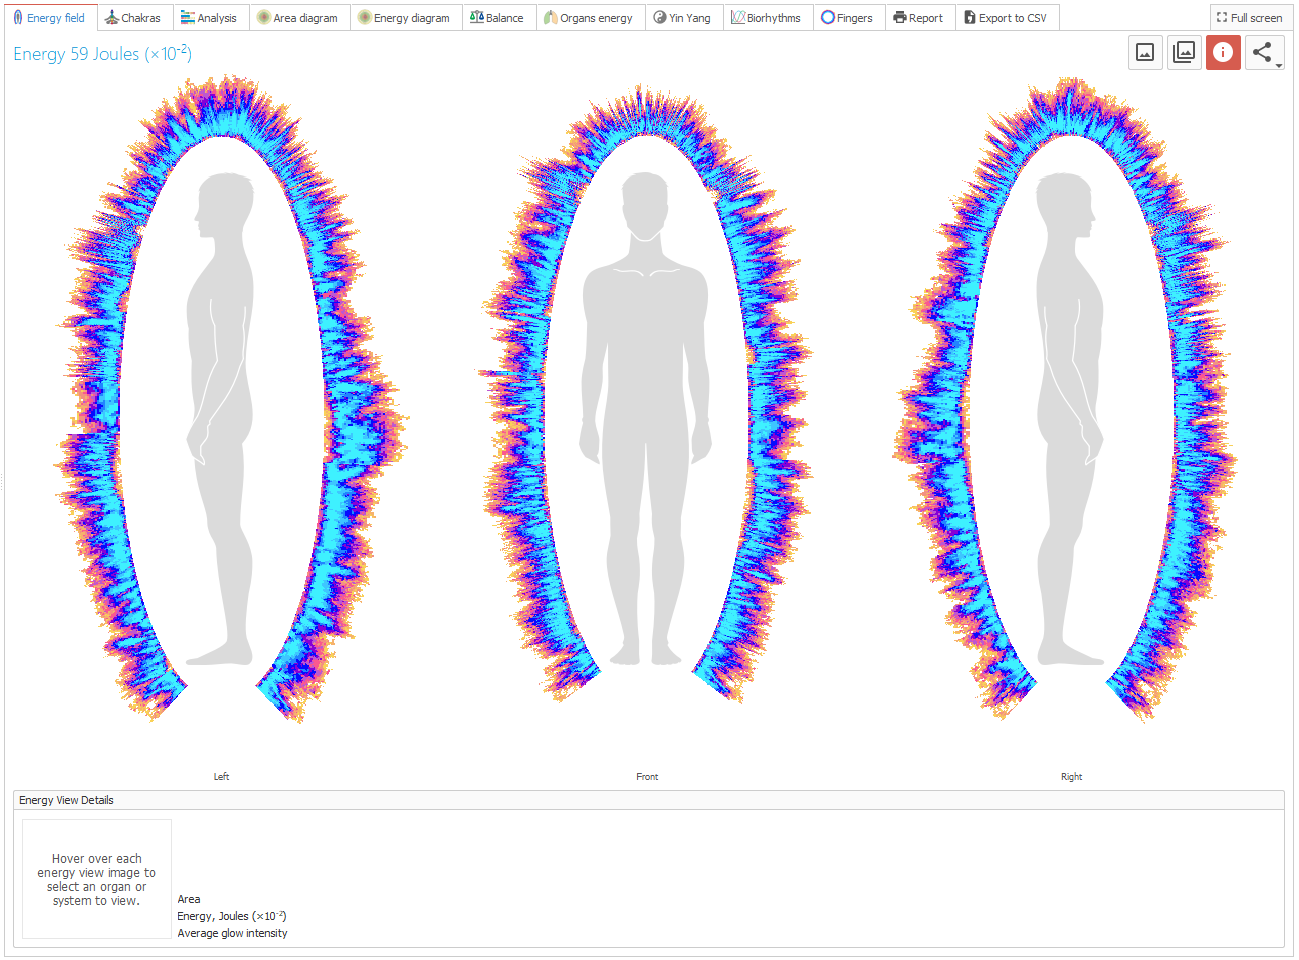
Task: Select the Front energy field image
Action: click(647, 395)
